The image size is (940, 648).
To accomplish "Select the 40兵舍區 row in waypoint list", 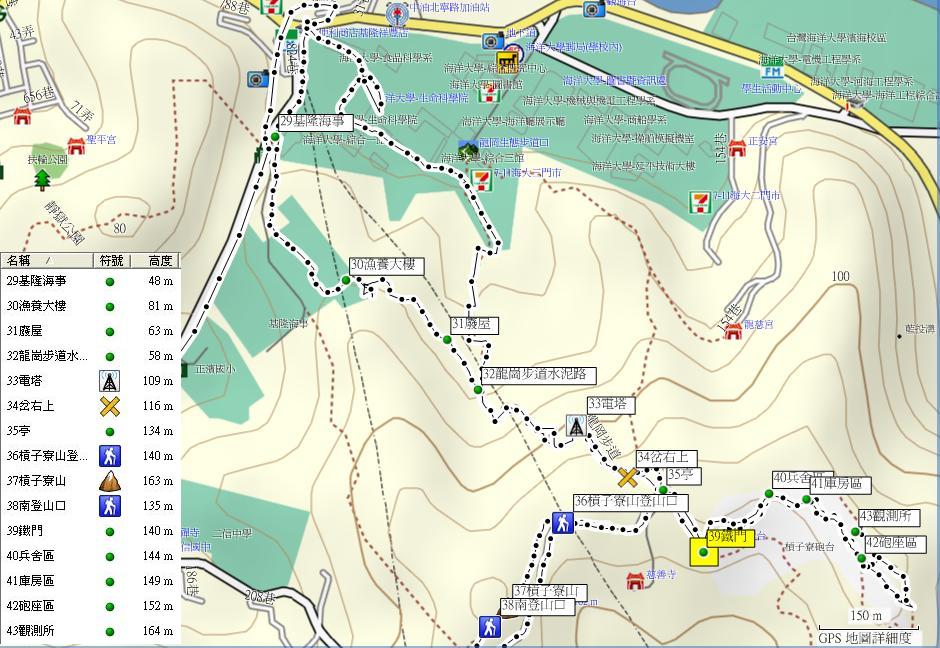I will click(x=90, y=556).
